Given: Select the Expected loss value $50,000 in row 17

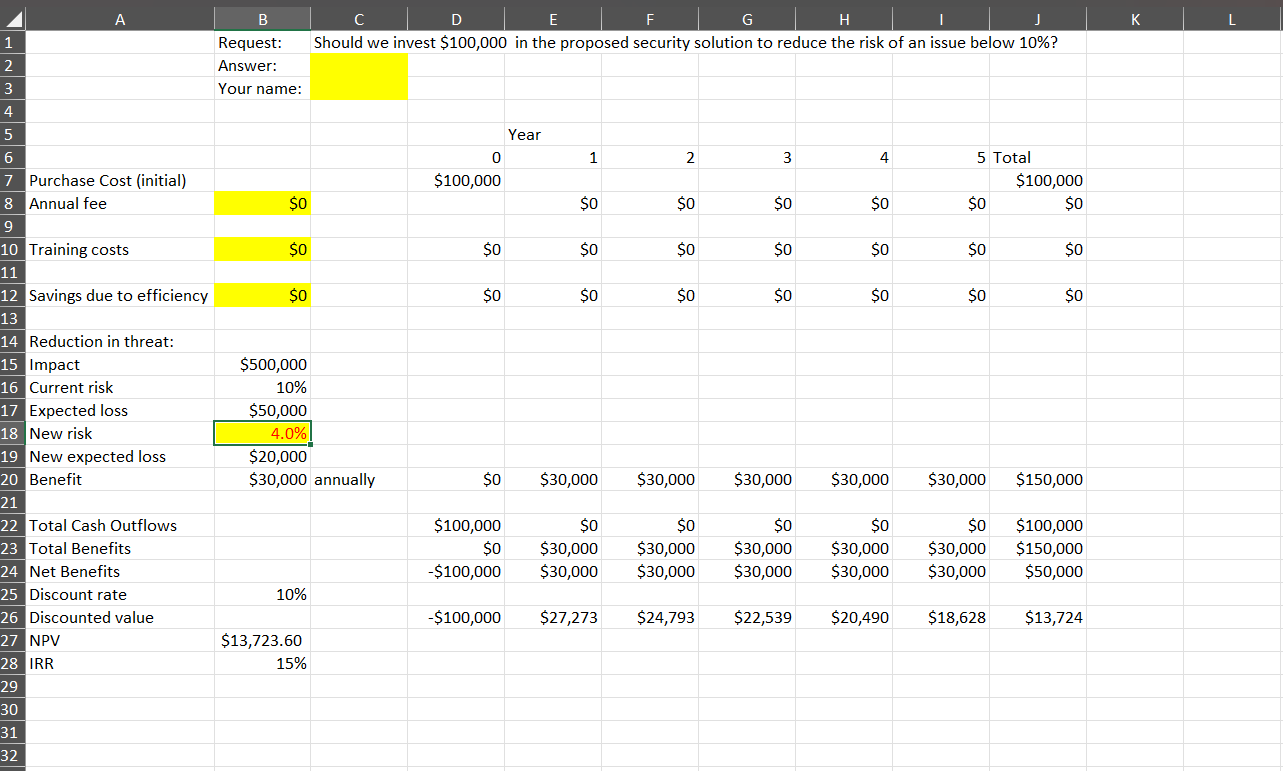Looking at the screenshot, I should click(x=262, y=411).
